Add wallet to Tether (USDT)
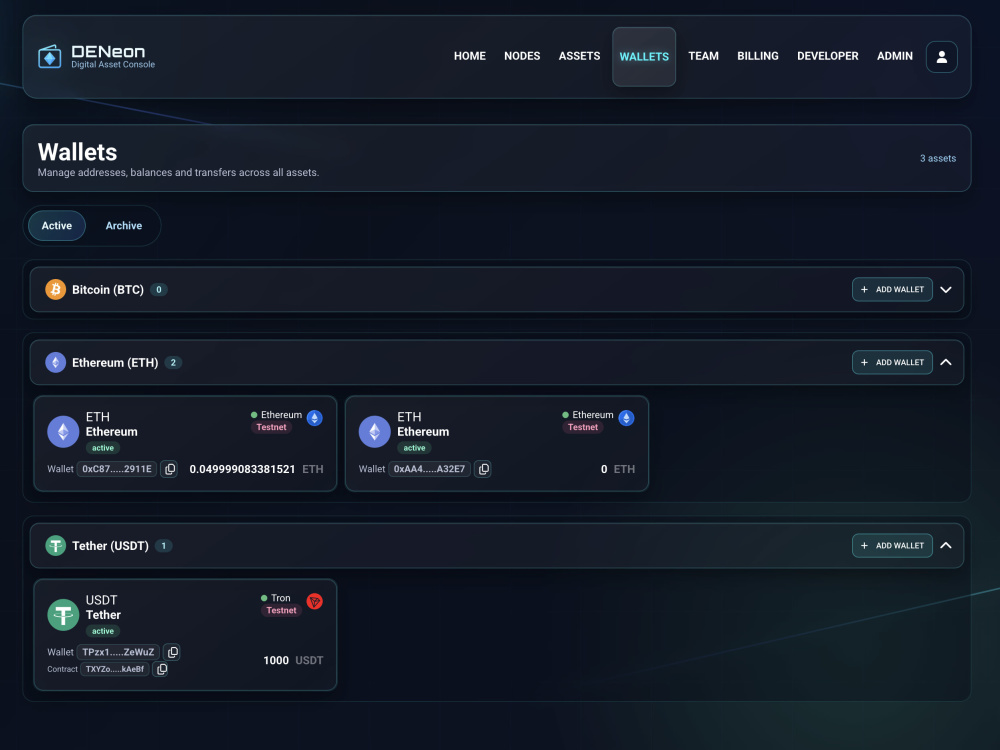 click(x=892, y=546)
